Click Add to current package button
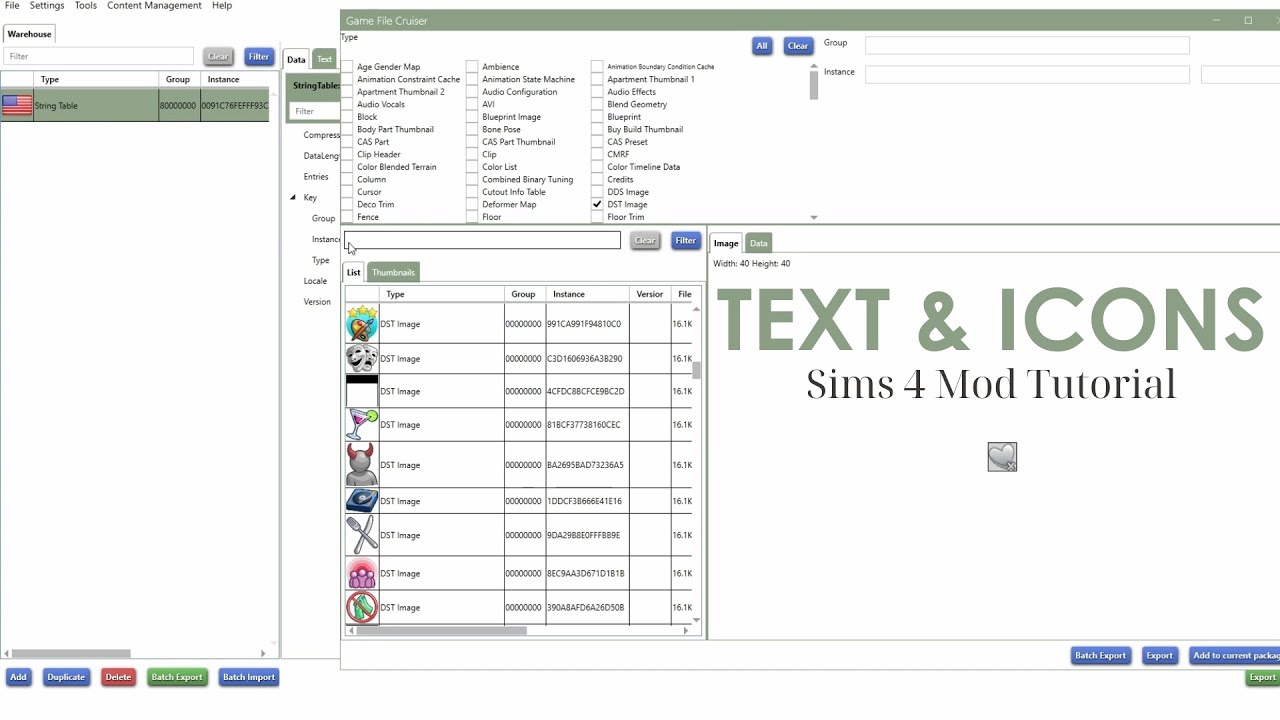Image resolution: width=1280 pixels, height=720 pixels. pos(1235,656)
